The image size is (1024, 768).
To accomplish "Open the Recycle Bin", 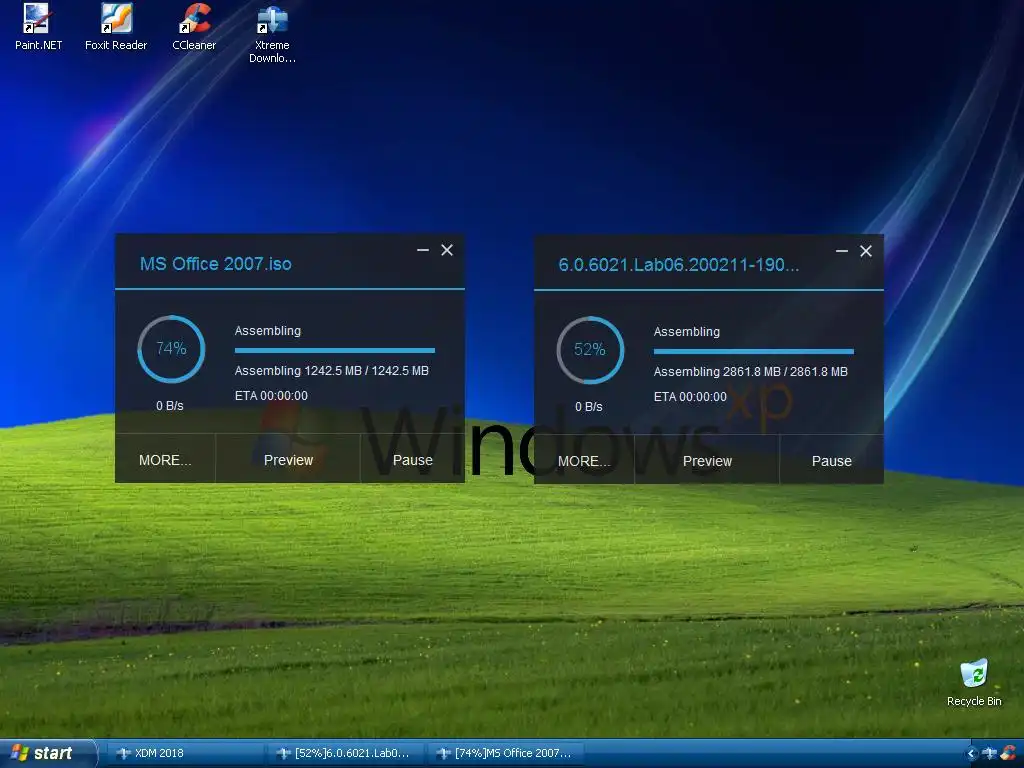I will coord(974,682).
